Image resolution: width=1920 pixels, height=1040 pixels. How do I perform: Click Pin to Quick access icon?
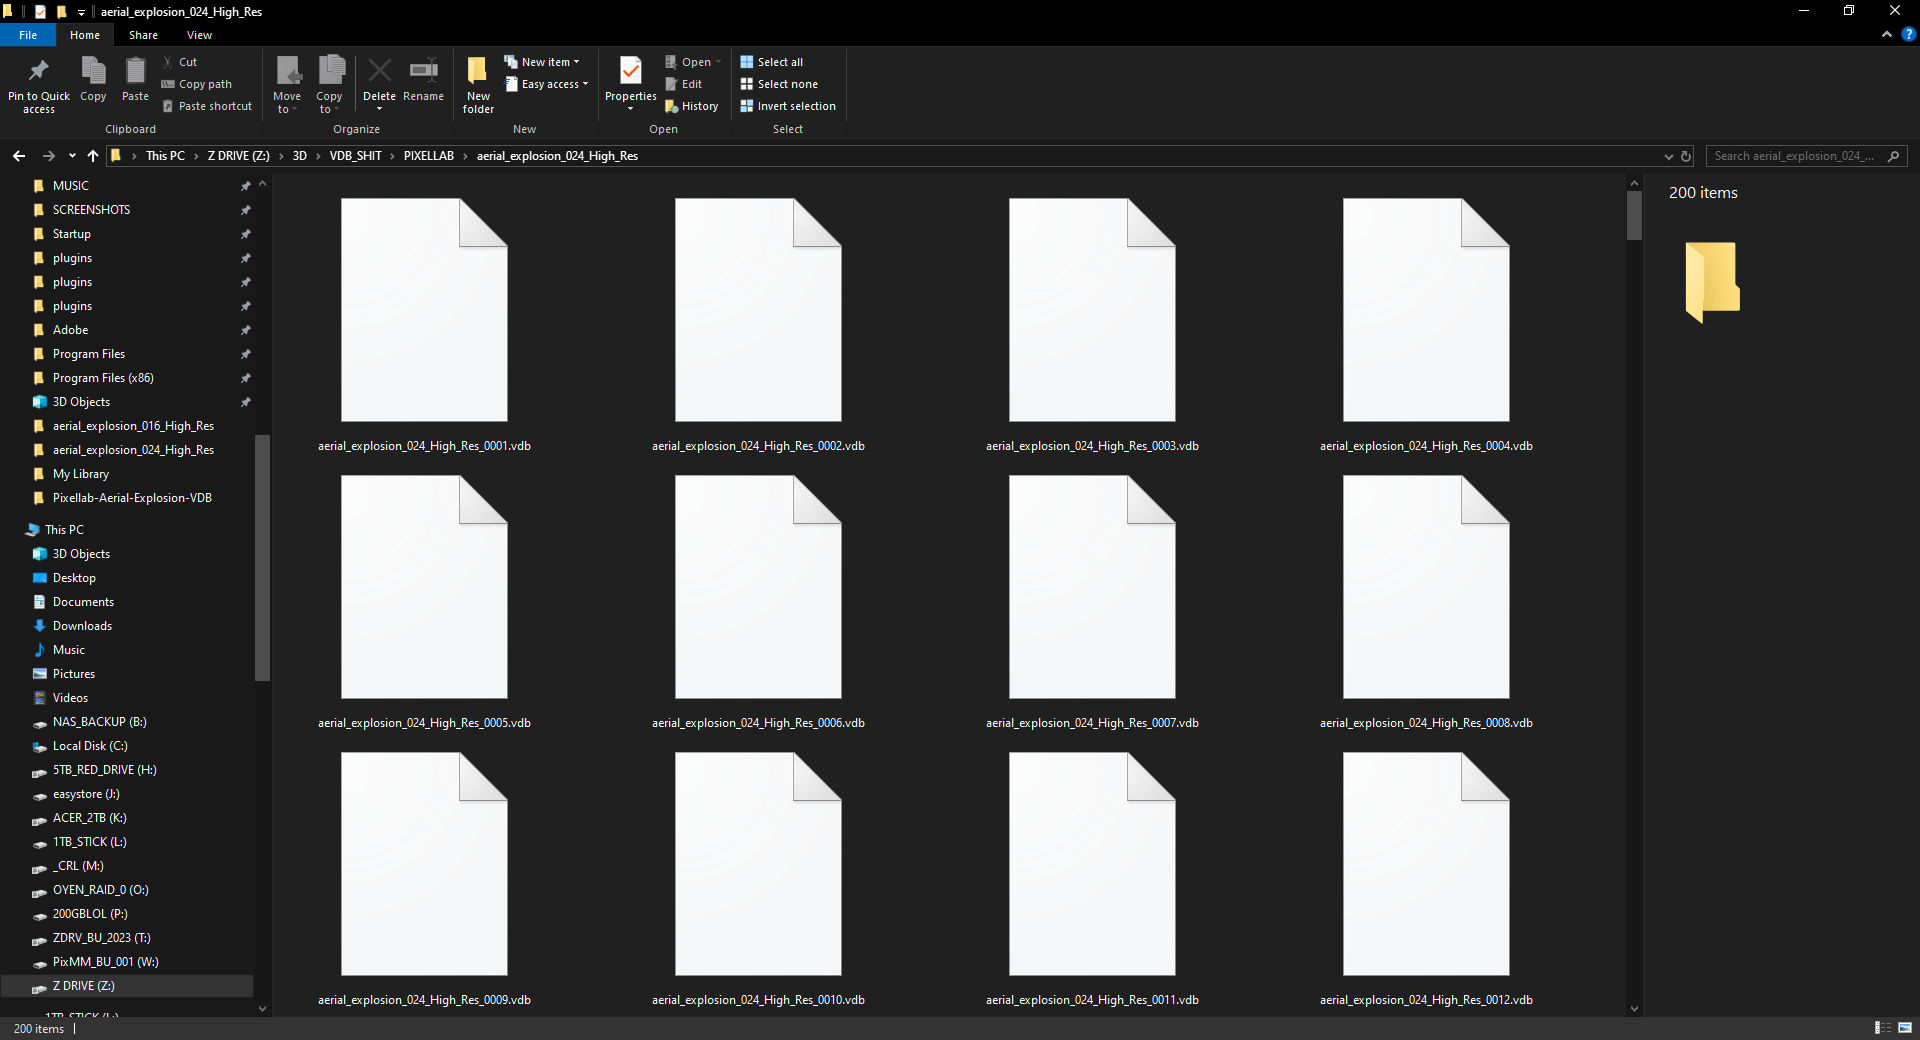pyautogui.click(x=39, y=71)
